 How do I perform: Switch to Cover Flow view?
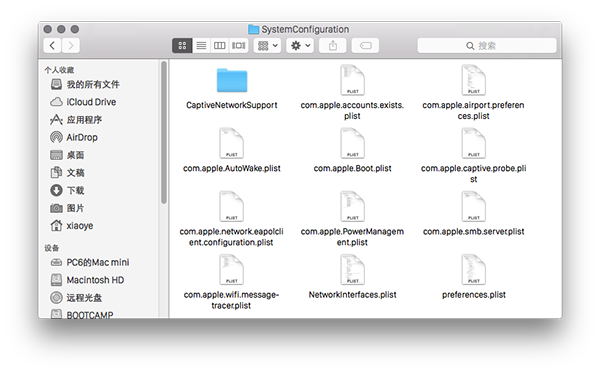pos(239,46)
